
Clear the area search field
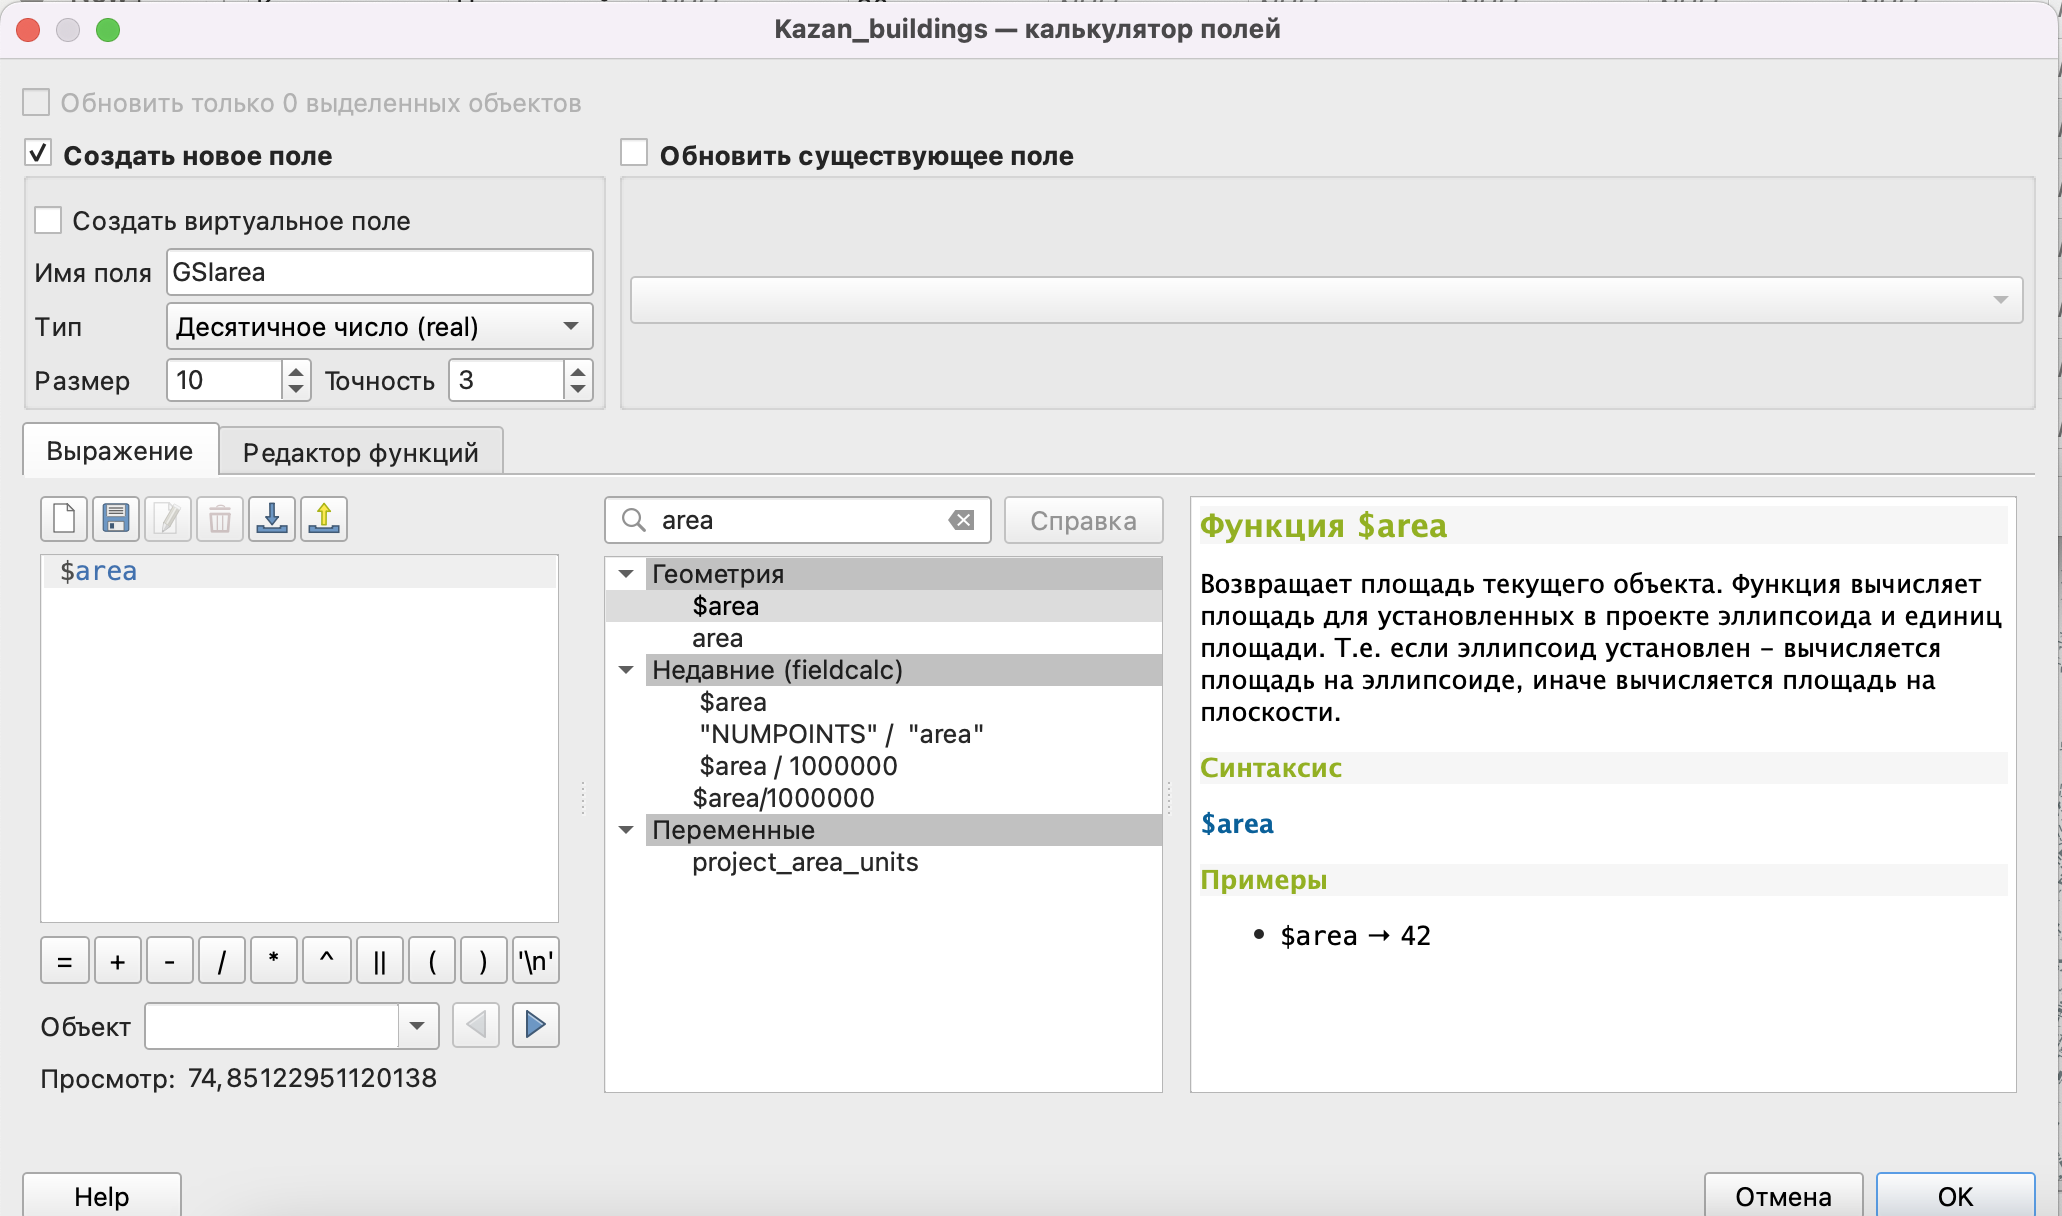click(961, 520)
